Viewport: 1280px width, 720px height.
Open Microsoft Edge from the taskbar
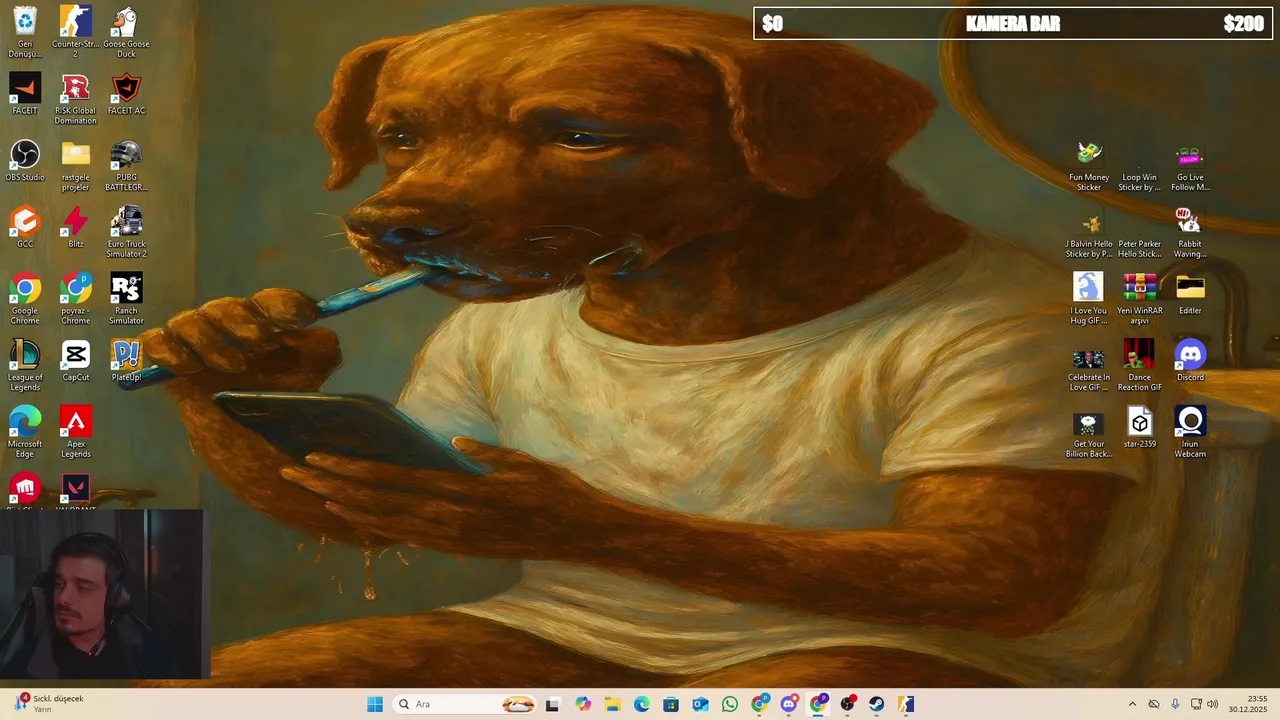pyautogui.click(x=641, y=704)
